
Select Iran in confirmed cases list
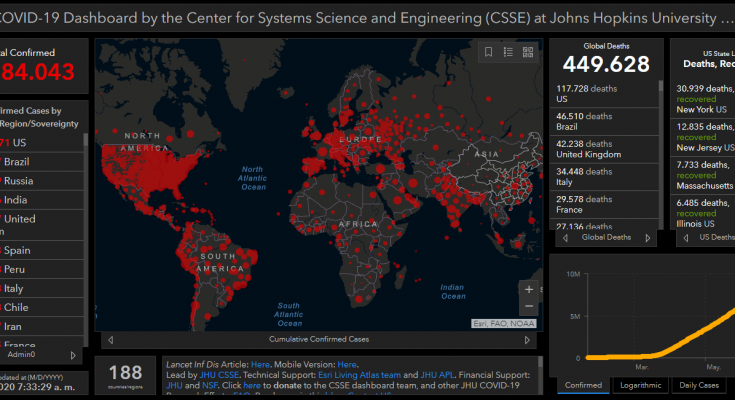[42, 326]
